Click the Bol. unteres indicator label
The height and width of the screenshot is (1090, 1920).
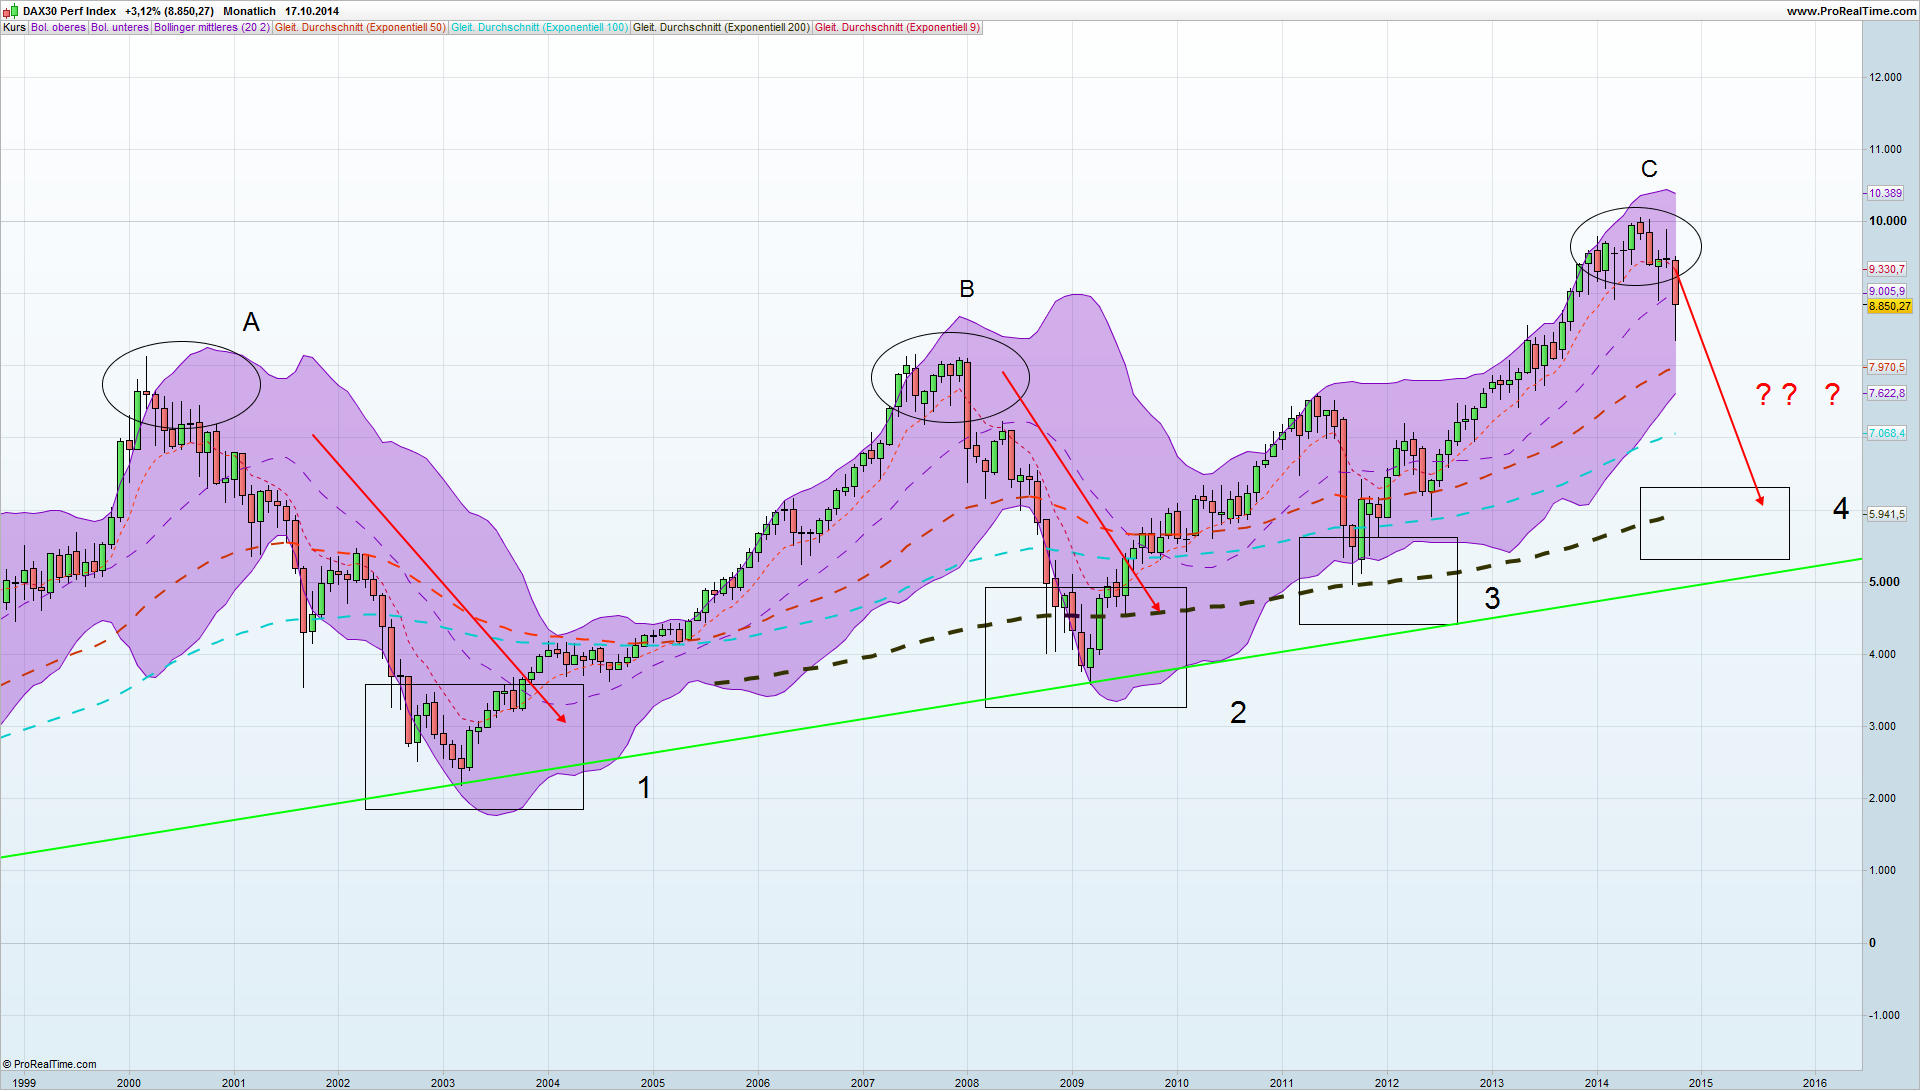tap(120, 28)
